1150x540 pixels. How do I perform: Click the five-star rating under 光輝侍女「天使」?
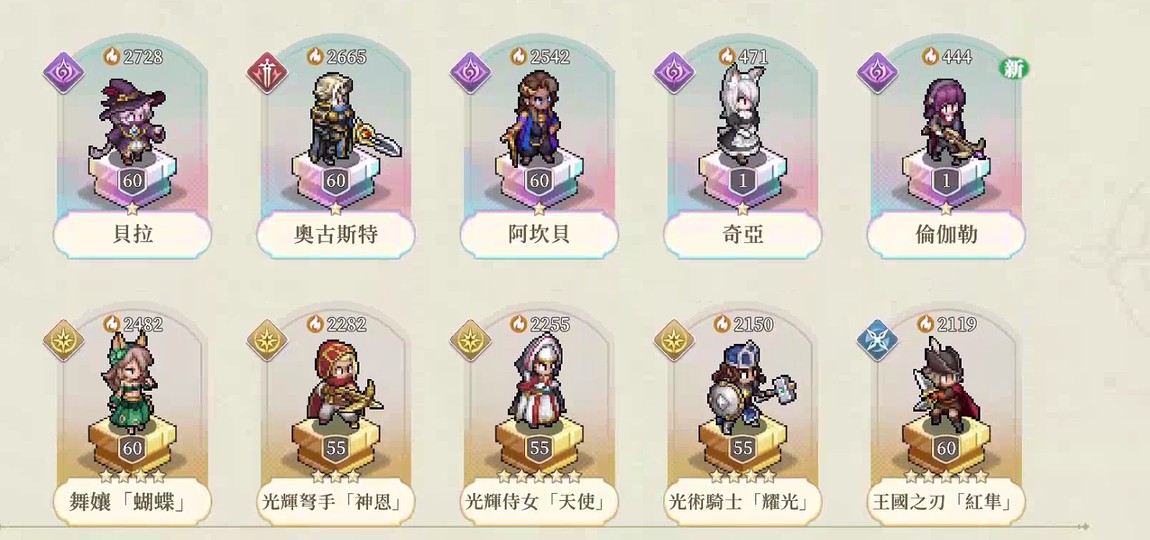tap(538, 476)
